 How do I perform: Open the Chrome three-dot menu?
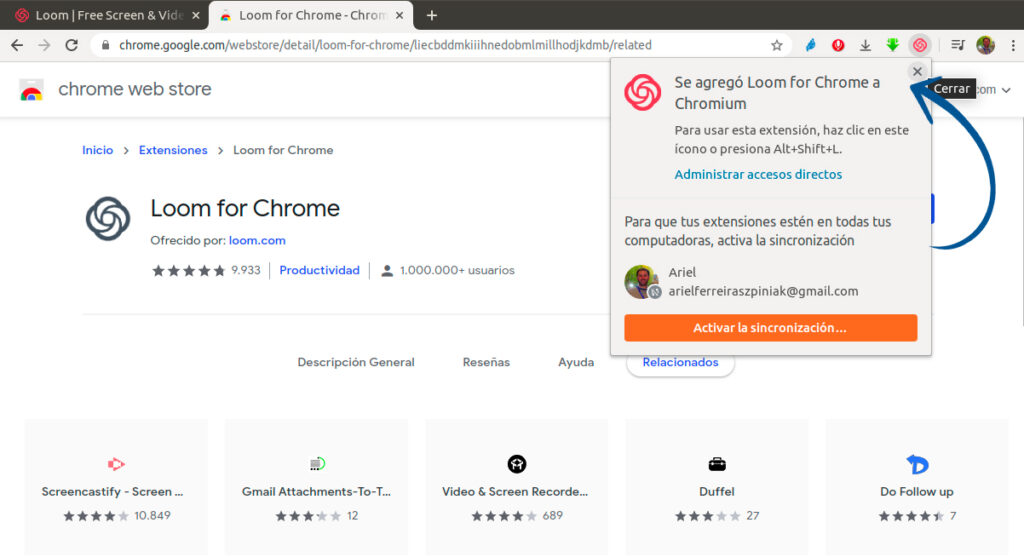pos(1013,45)
